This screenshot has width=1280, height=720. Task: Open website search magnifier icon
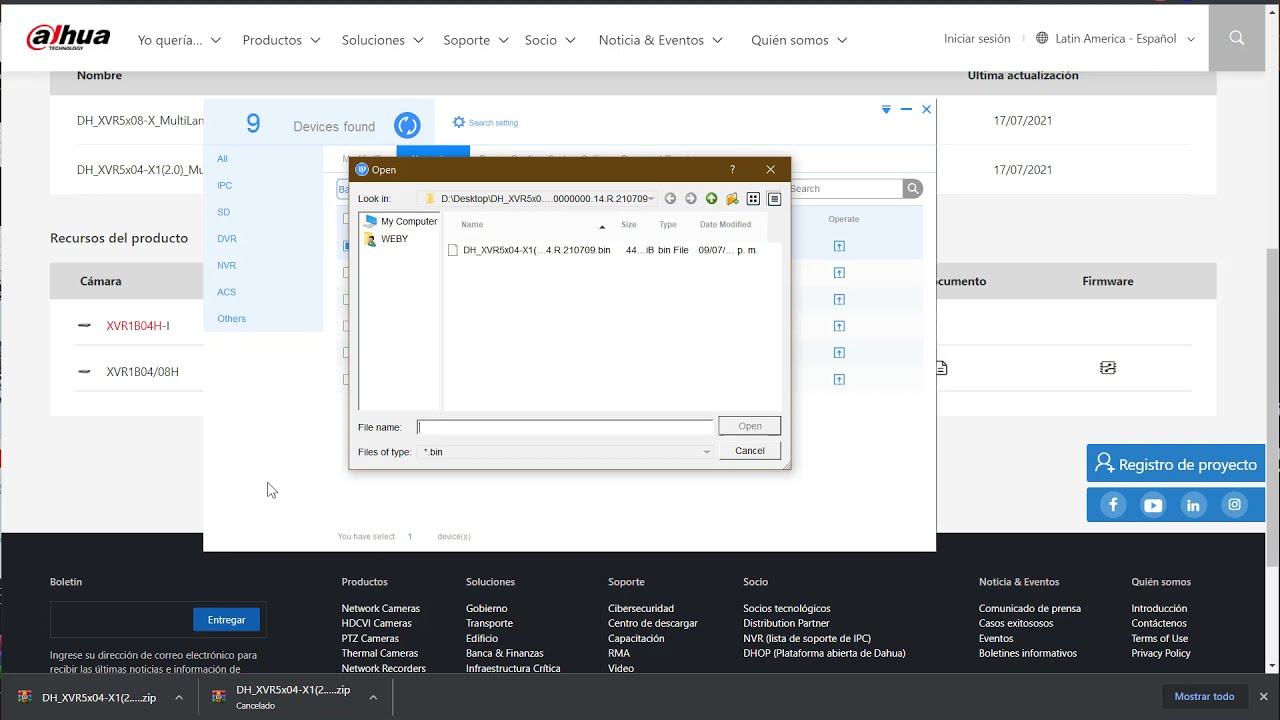[1237, 38]
